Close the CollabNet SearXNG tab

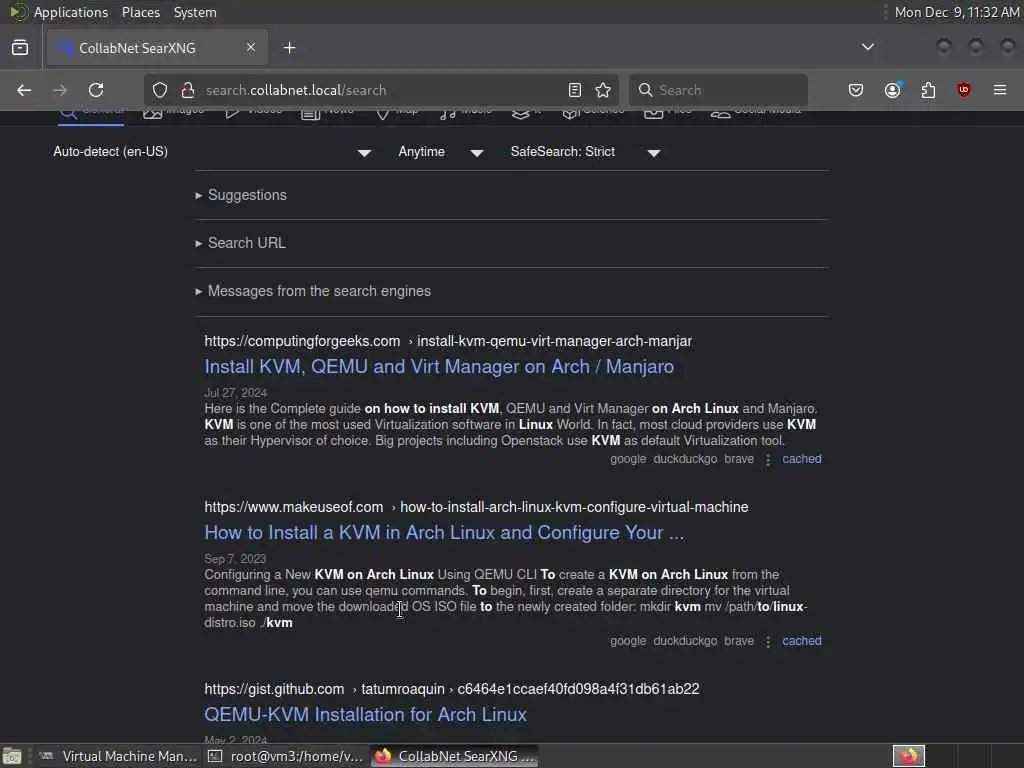pos(251,48)
